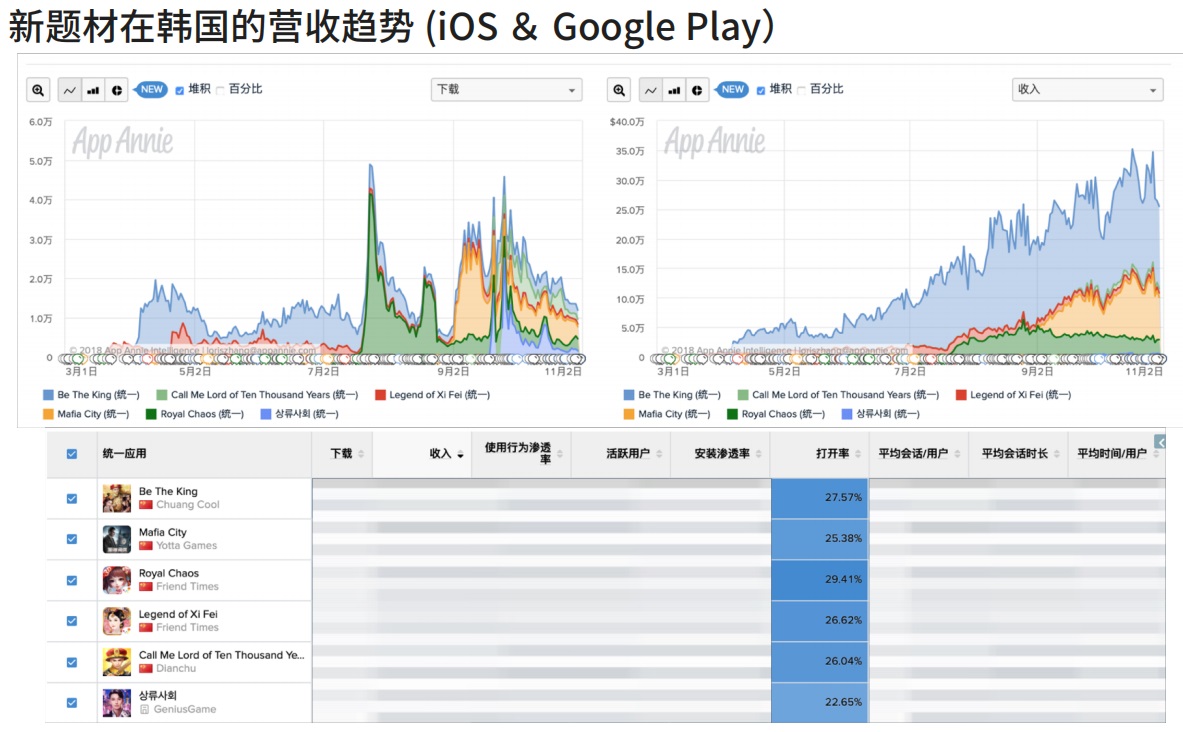
Task: Sort table by 打开率 column
Action: tap(820, 454)
